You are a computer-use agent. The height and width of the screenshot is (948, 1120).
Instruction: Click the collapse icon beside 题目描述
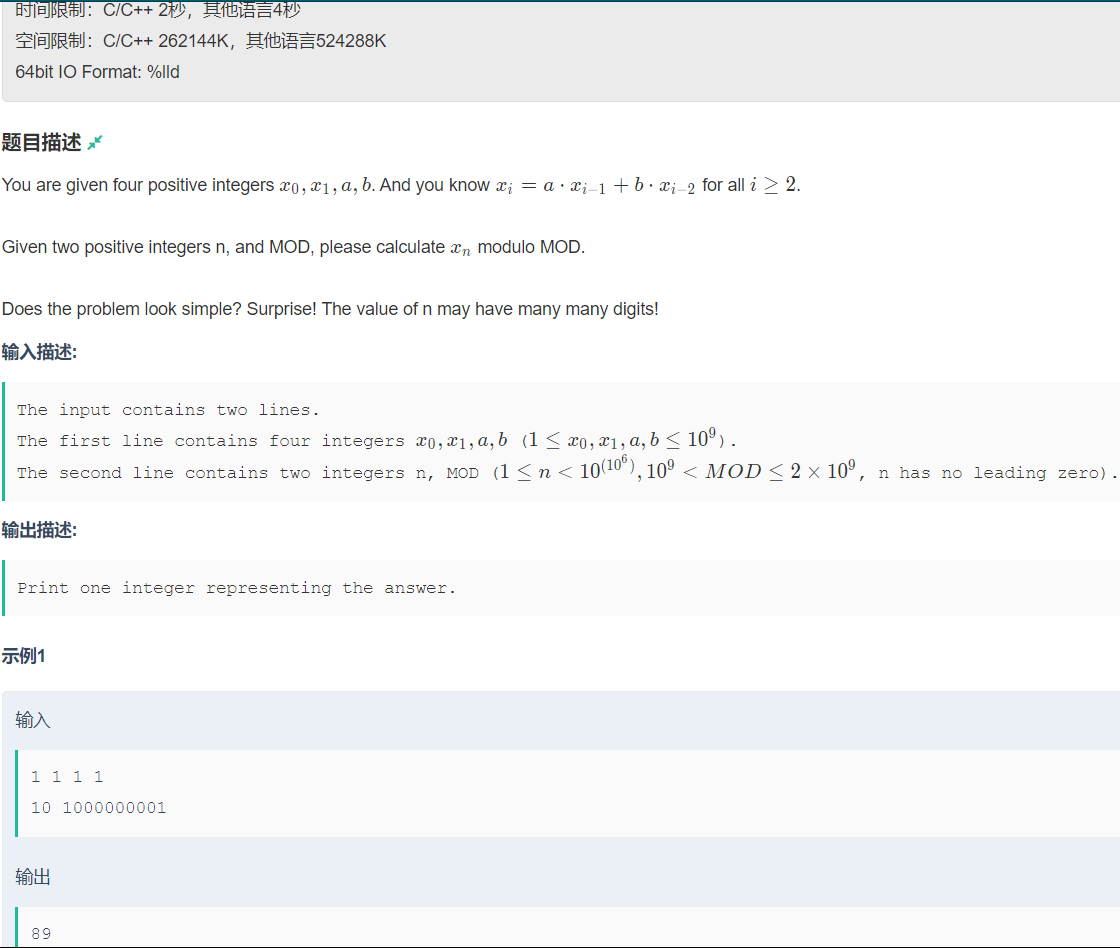pyautogui.click(x=95, y=143)
